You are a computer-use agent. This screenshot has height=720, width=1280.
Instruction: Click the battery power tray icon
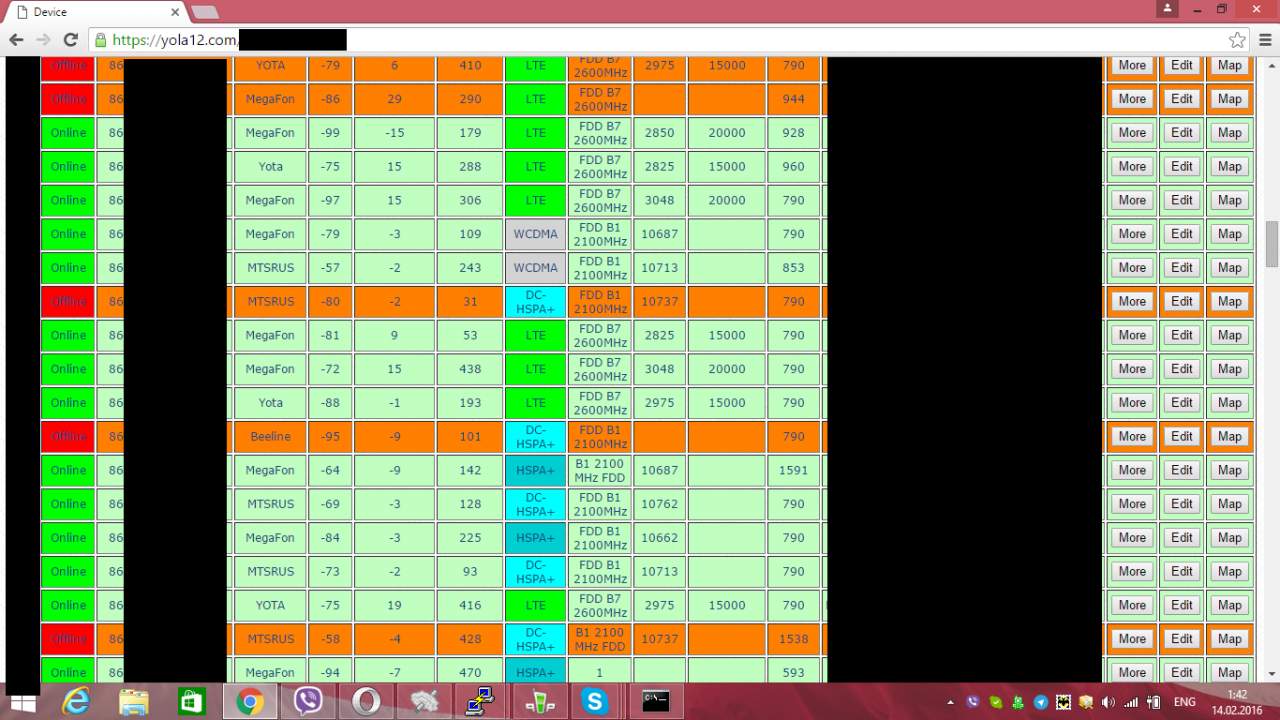[1153, 702]
